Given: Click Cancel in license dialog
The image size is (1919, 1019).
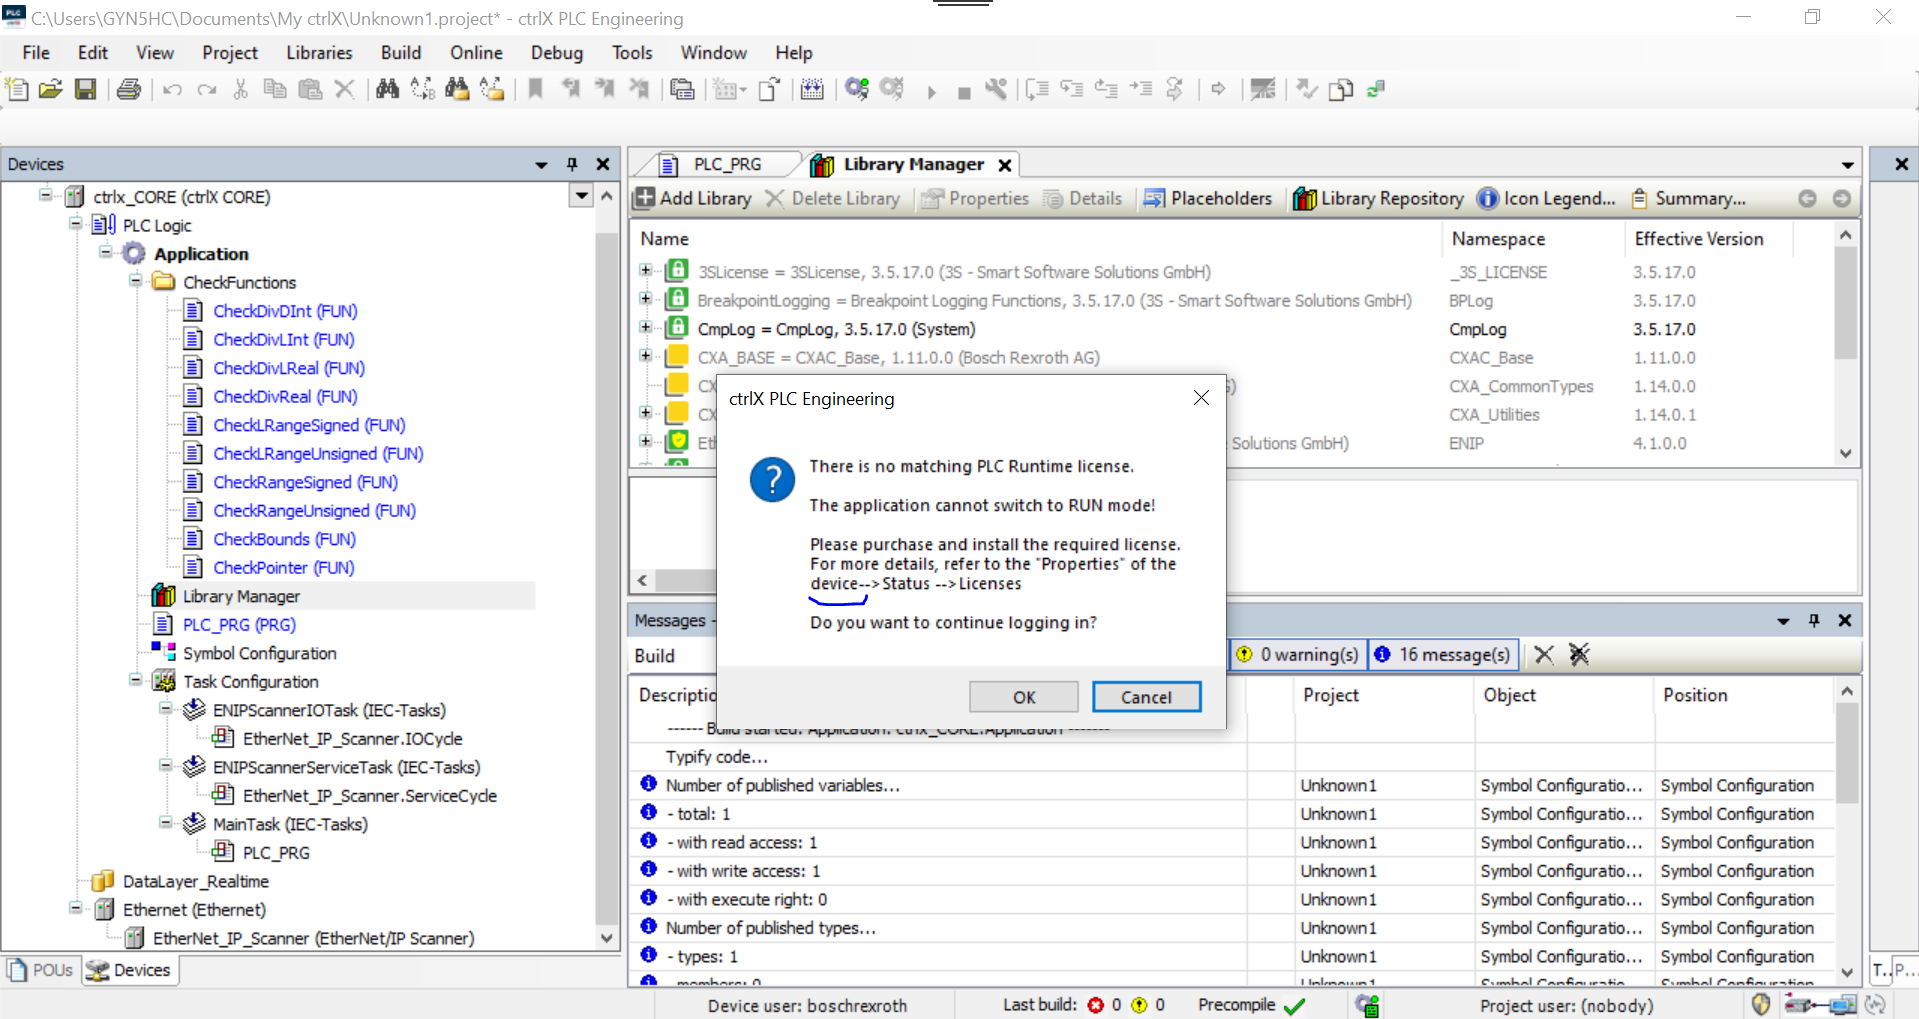Looking at the screenshot, I should pos(1145,697).
